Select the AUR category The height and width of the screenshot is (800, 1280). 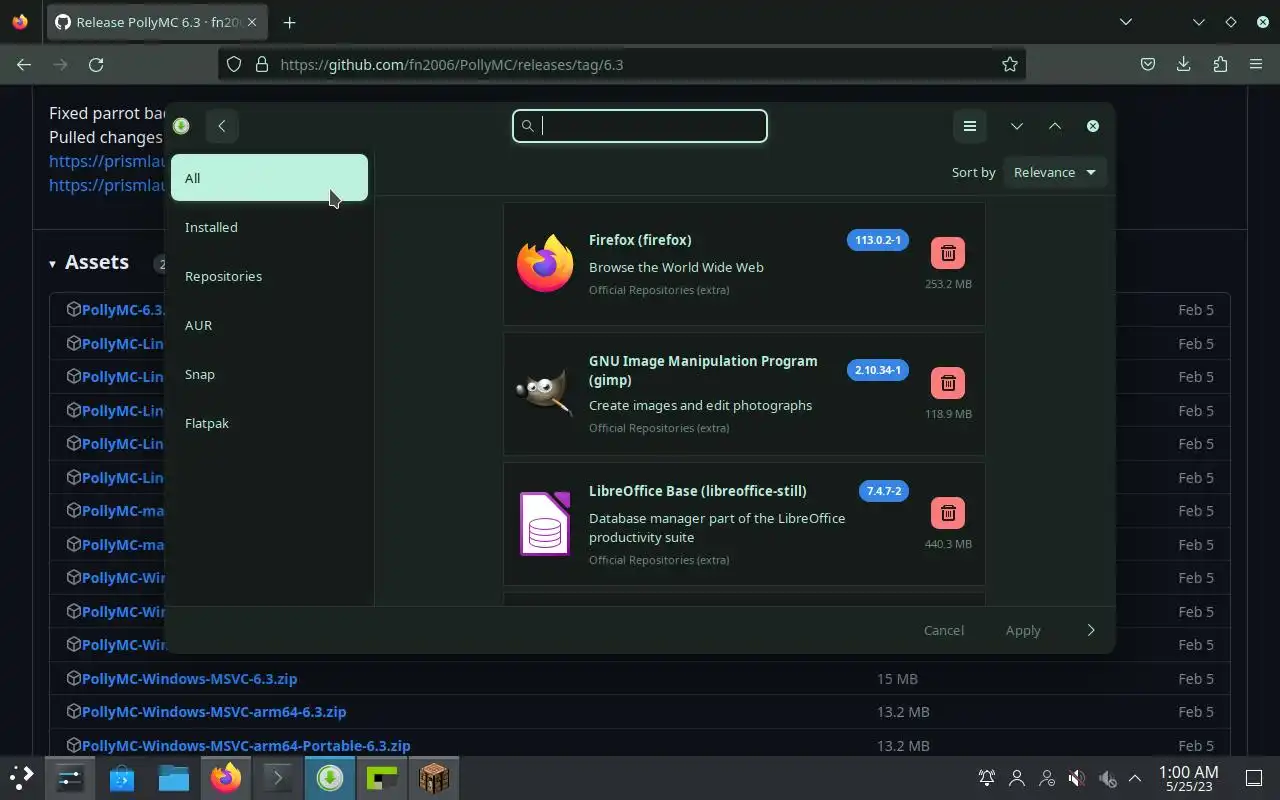(269, 325)
